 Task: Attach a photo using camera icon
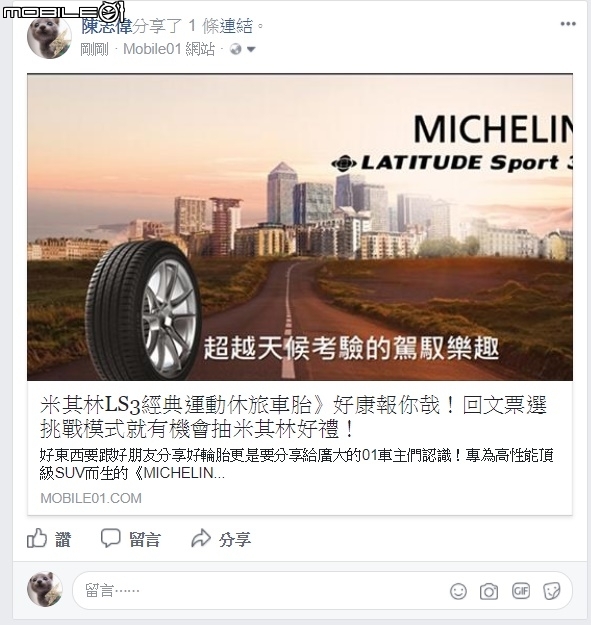(489, 591)
